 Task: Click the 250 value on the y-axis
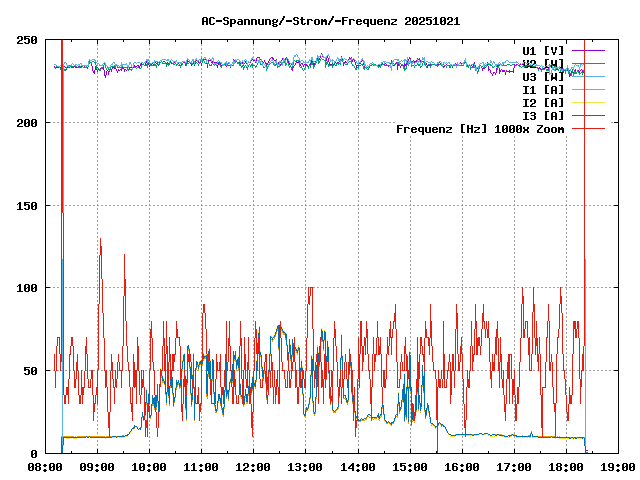tap(28, 40)
